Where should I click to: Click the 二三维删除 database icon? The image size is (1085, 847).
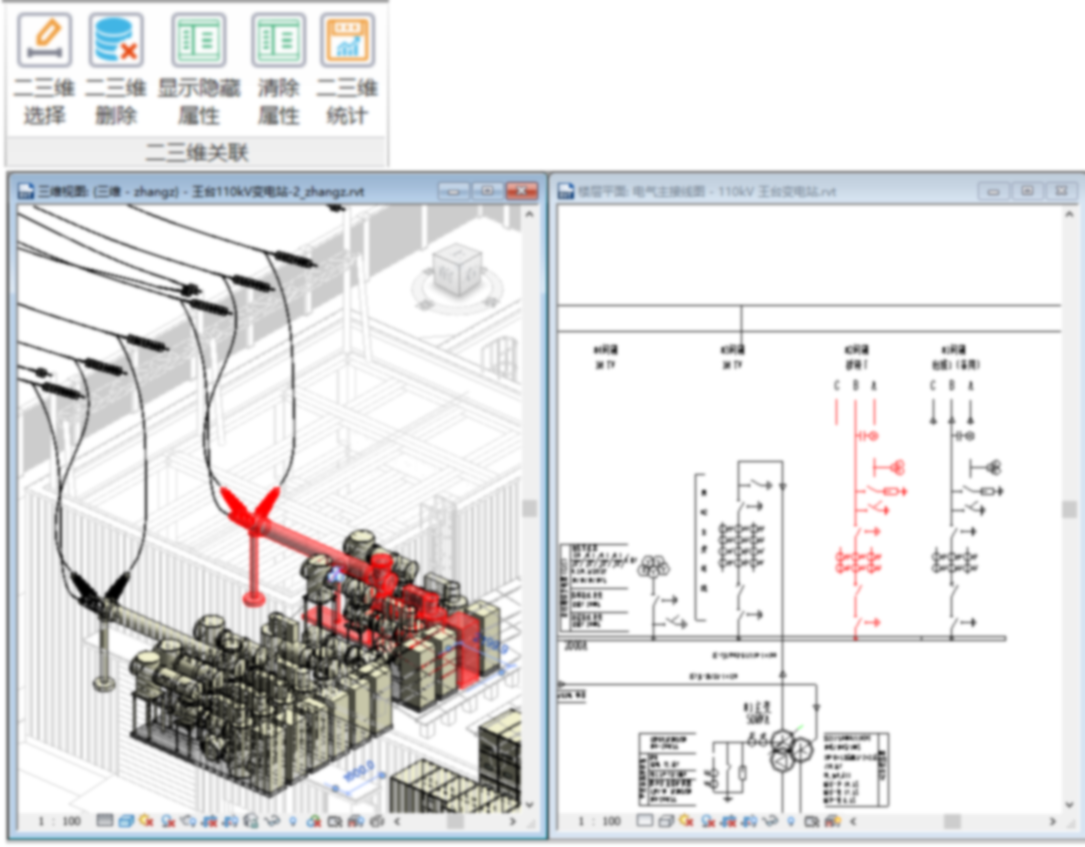pyautogui.click(x=116, y=40)
